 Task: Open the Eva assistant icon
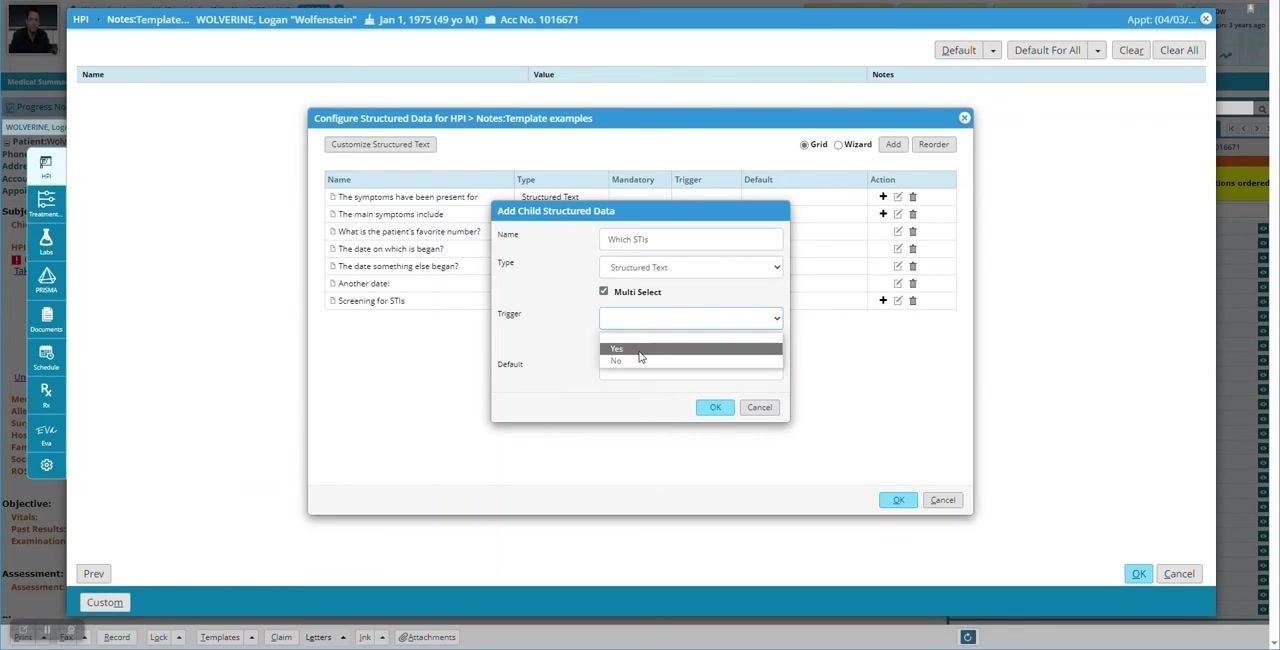(46, 433)
